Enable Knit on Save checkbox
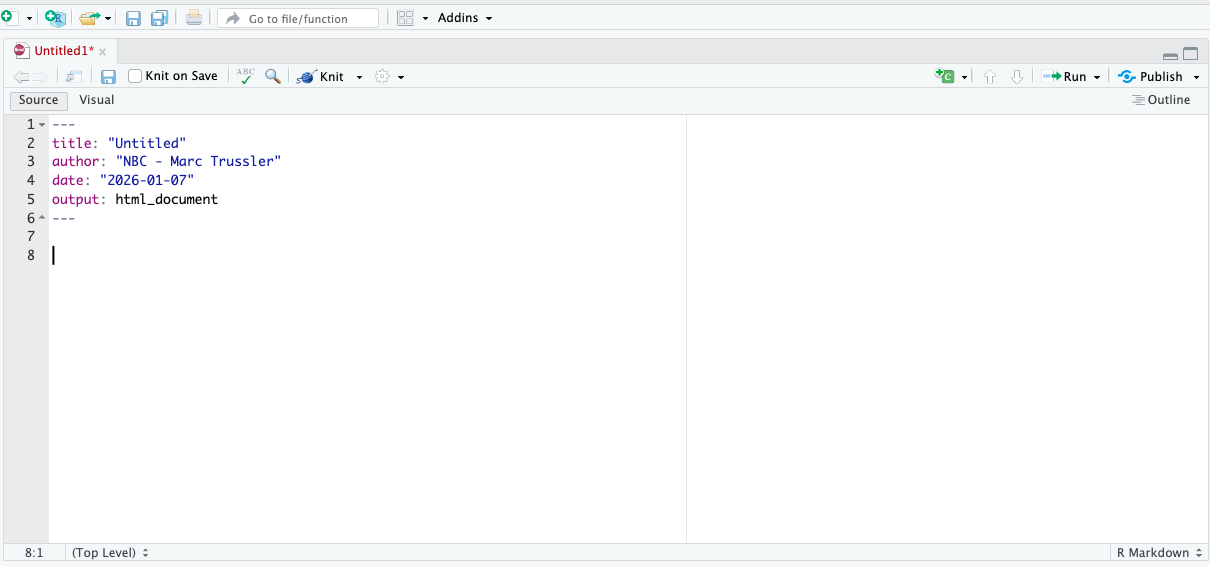1210x566 pixels. pyautogui.click(x=135, y=76)
